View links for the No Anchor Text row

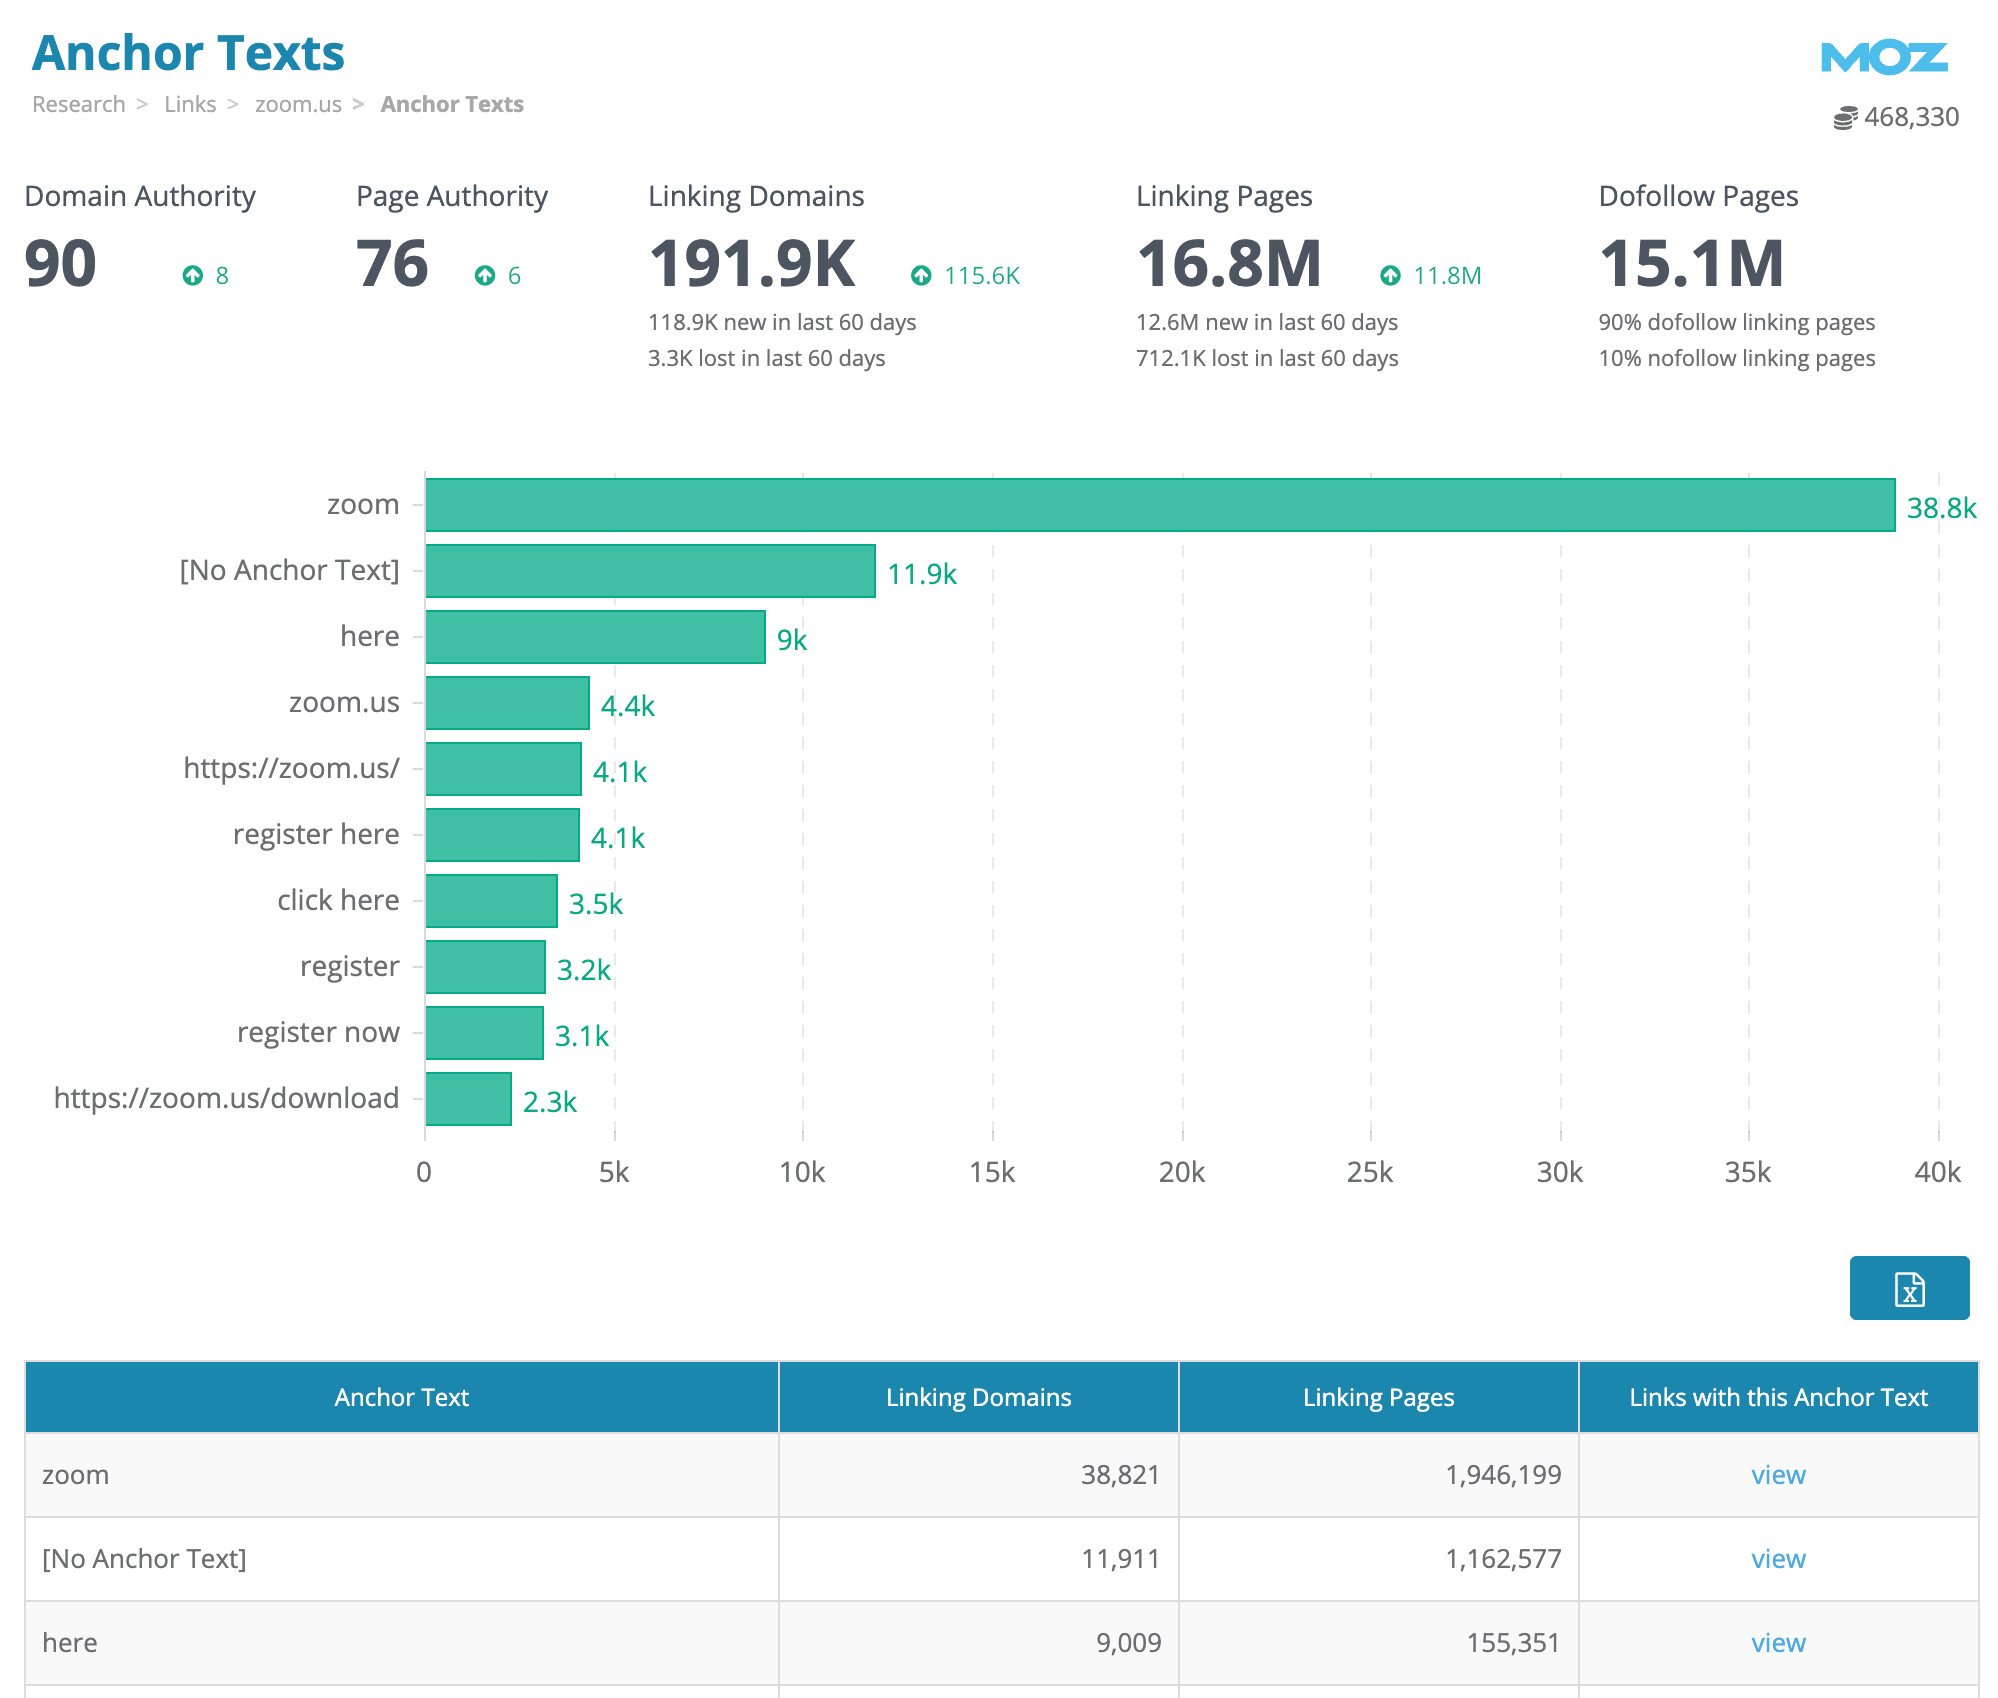(x=1777, y=1559)
